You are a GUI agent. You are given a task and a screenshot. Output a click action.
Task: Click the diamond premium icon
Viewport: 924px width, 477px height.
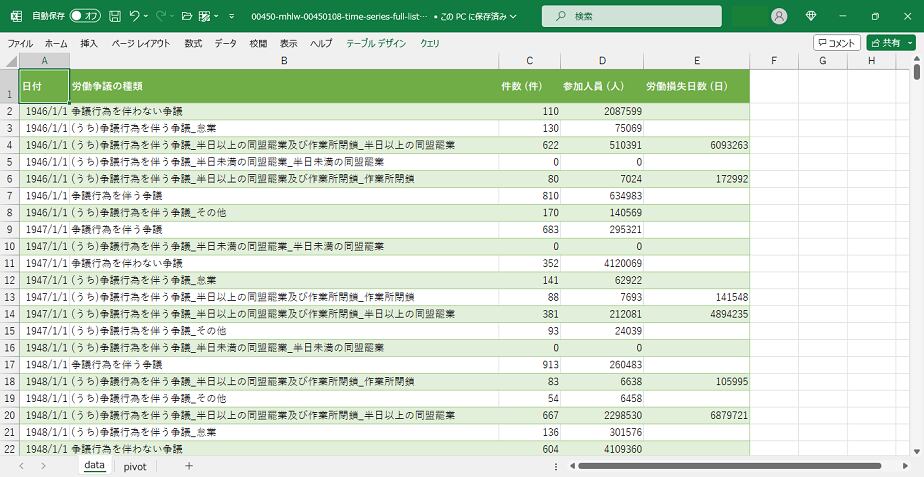811,16
